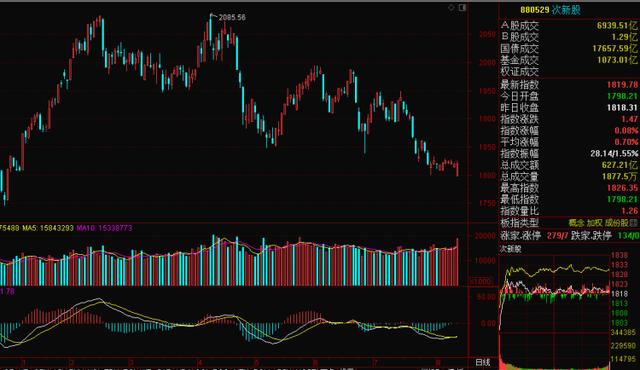This screenshot has width=640, height=370.
Task: Click the 17657.59亿 bond turnover value
Action: [615, 49]
